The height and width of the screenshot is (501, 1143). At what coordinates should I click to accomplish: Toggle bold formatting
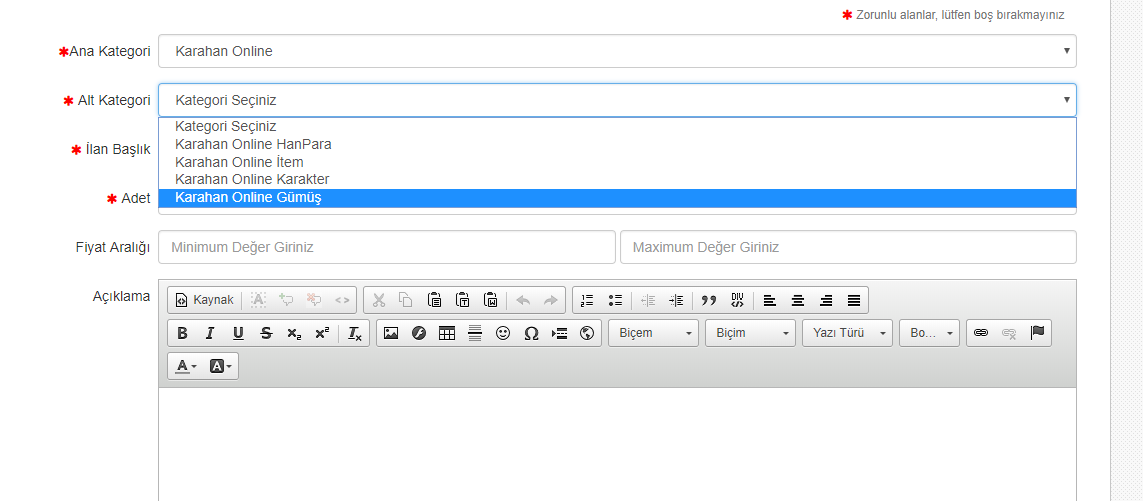[182, 333]
